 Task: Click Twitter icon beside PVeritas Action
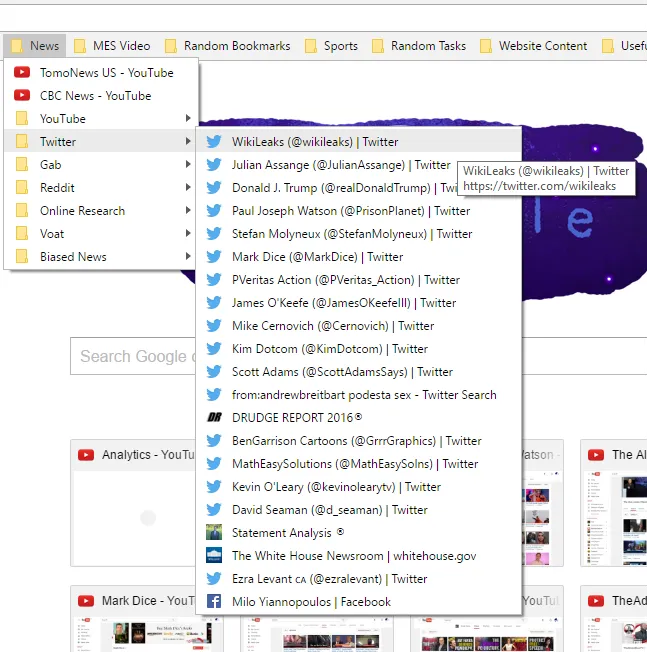pos(214,280)
